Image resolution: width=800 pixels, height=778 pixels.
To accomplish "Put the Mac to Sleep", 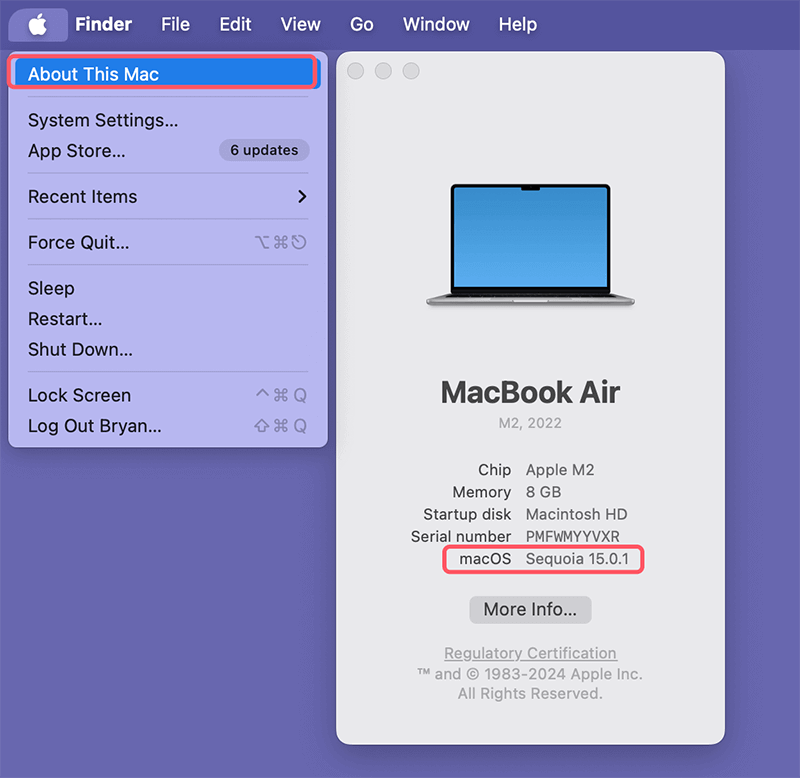I will click(167, 288).
